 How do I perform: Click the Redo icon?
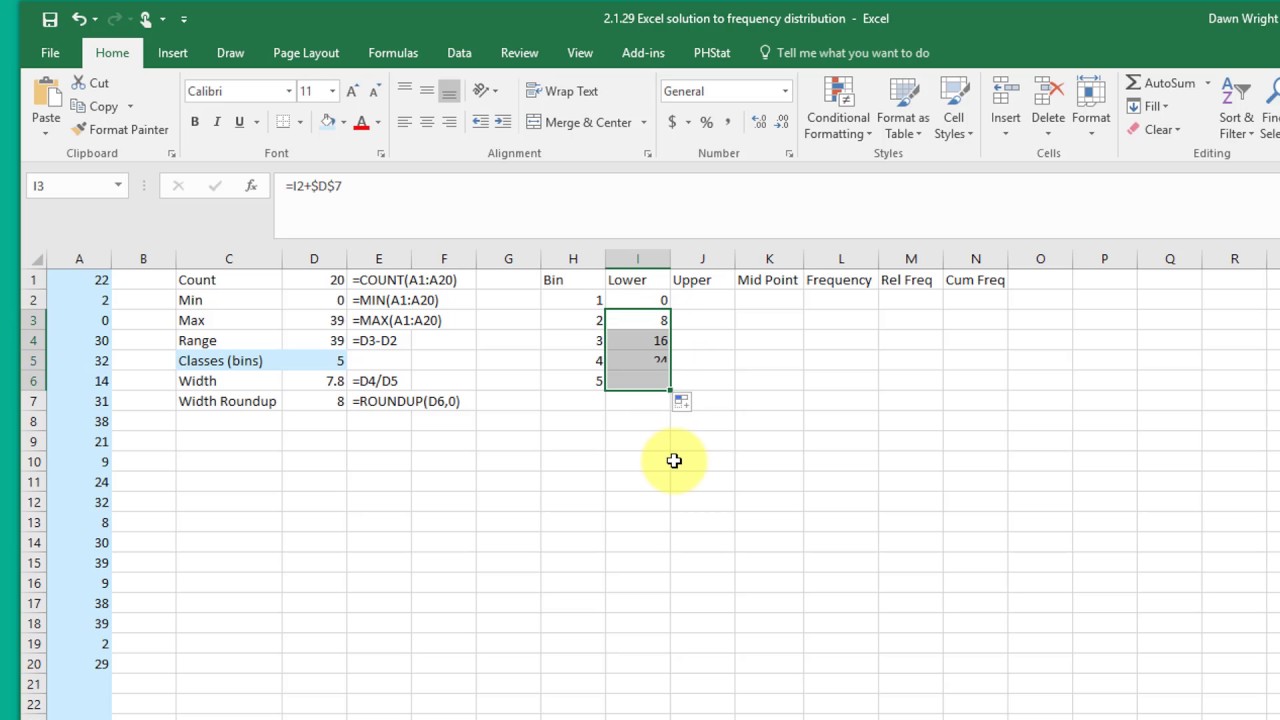point(113,19)
